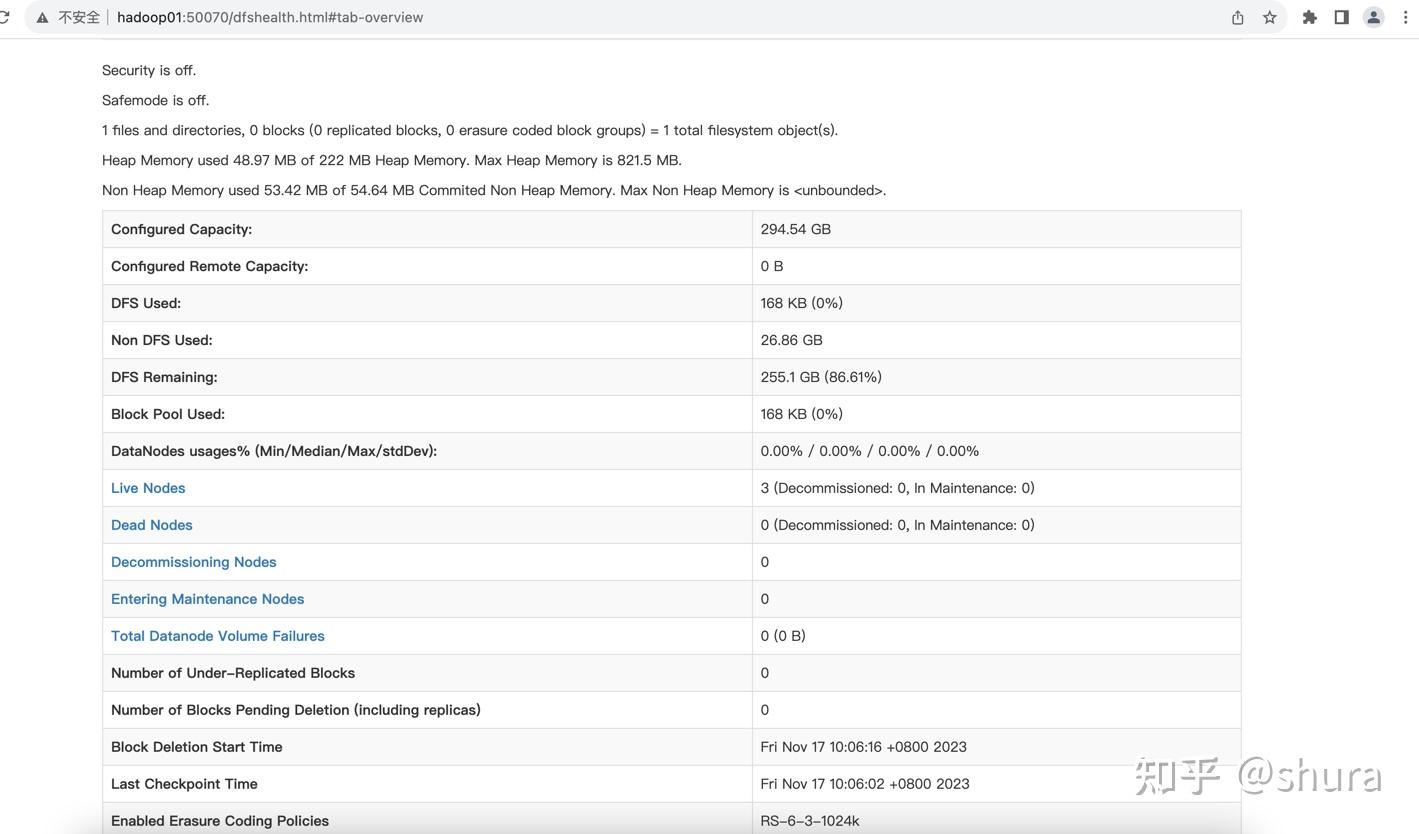The width and height of the screenshot is (1419, 834).
Task: Click the "Safemode is off." text
Action: pyautogui.click(x=156, y=100)
